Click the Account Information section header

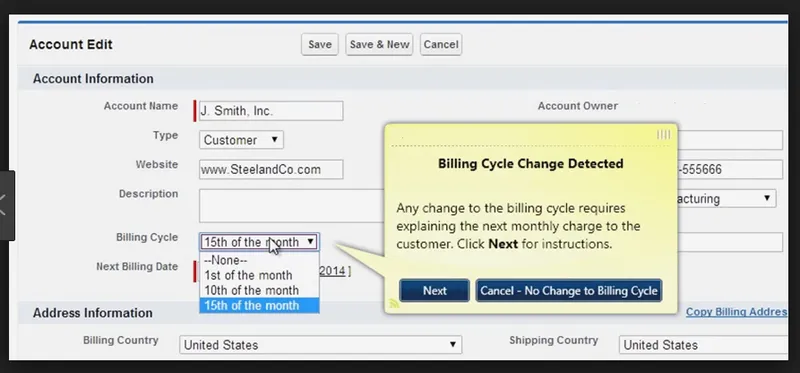point(93,79)
